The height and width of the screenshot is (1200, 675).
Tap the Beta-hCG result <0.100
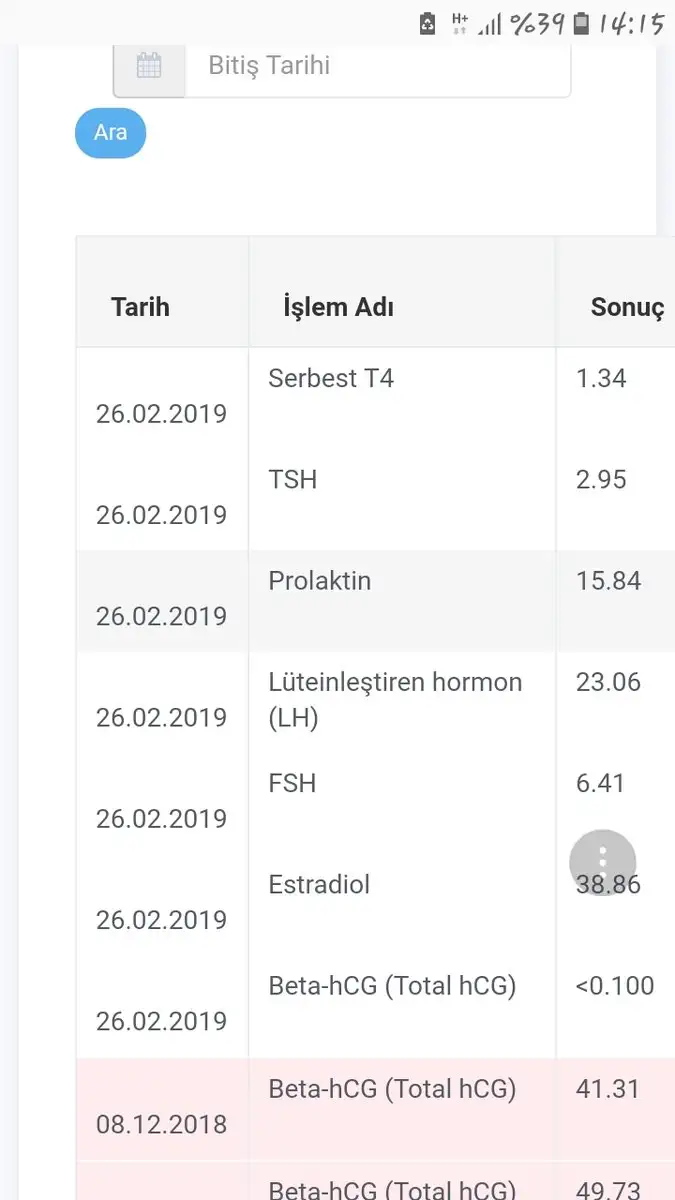click(614, 986)
